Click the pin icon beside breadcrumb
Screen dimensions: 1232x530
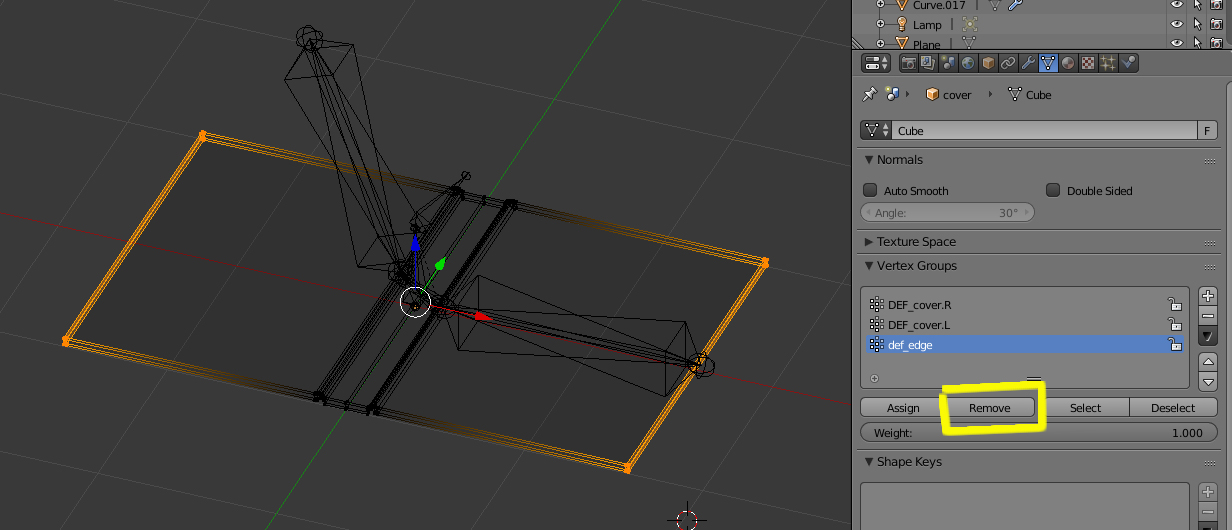(869, 95)
